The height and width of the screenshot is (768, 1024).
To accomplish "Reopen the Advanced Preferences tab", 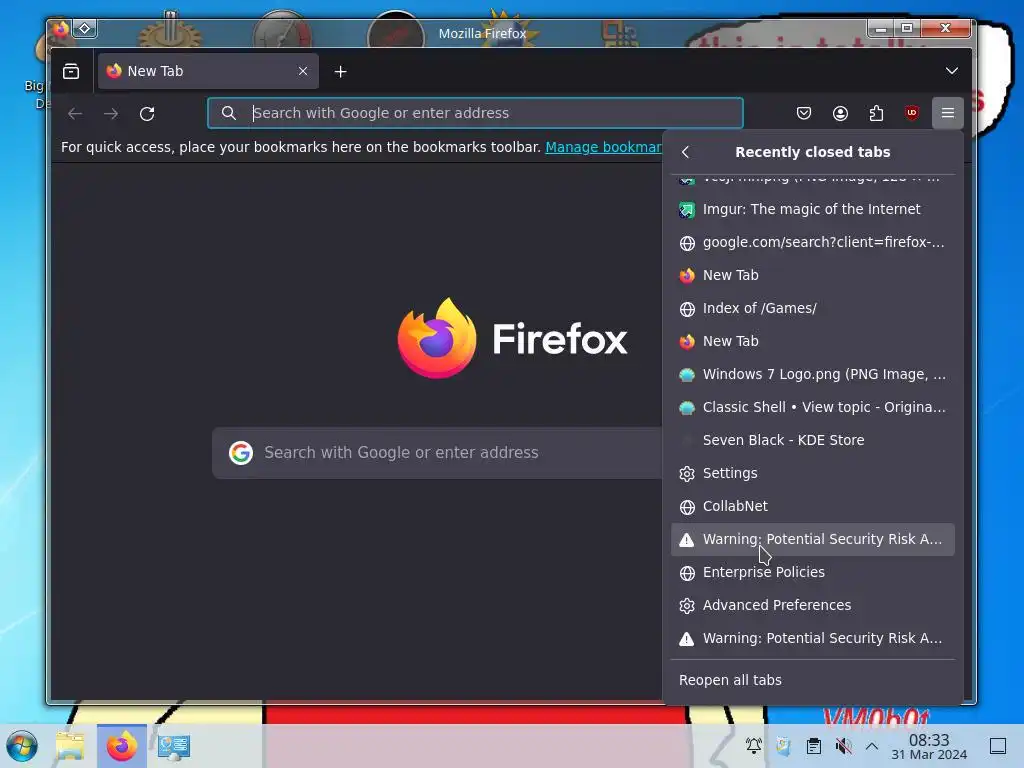I will click(812, 605).
